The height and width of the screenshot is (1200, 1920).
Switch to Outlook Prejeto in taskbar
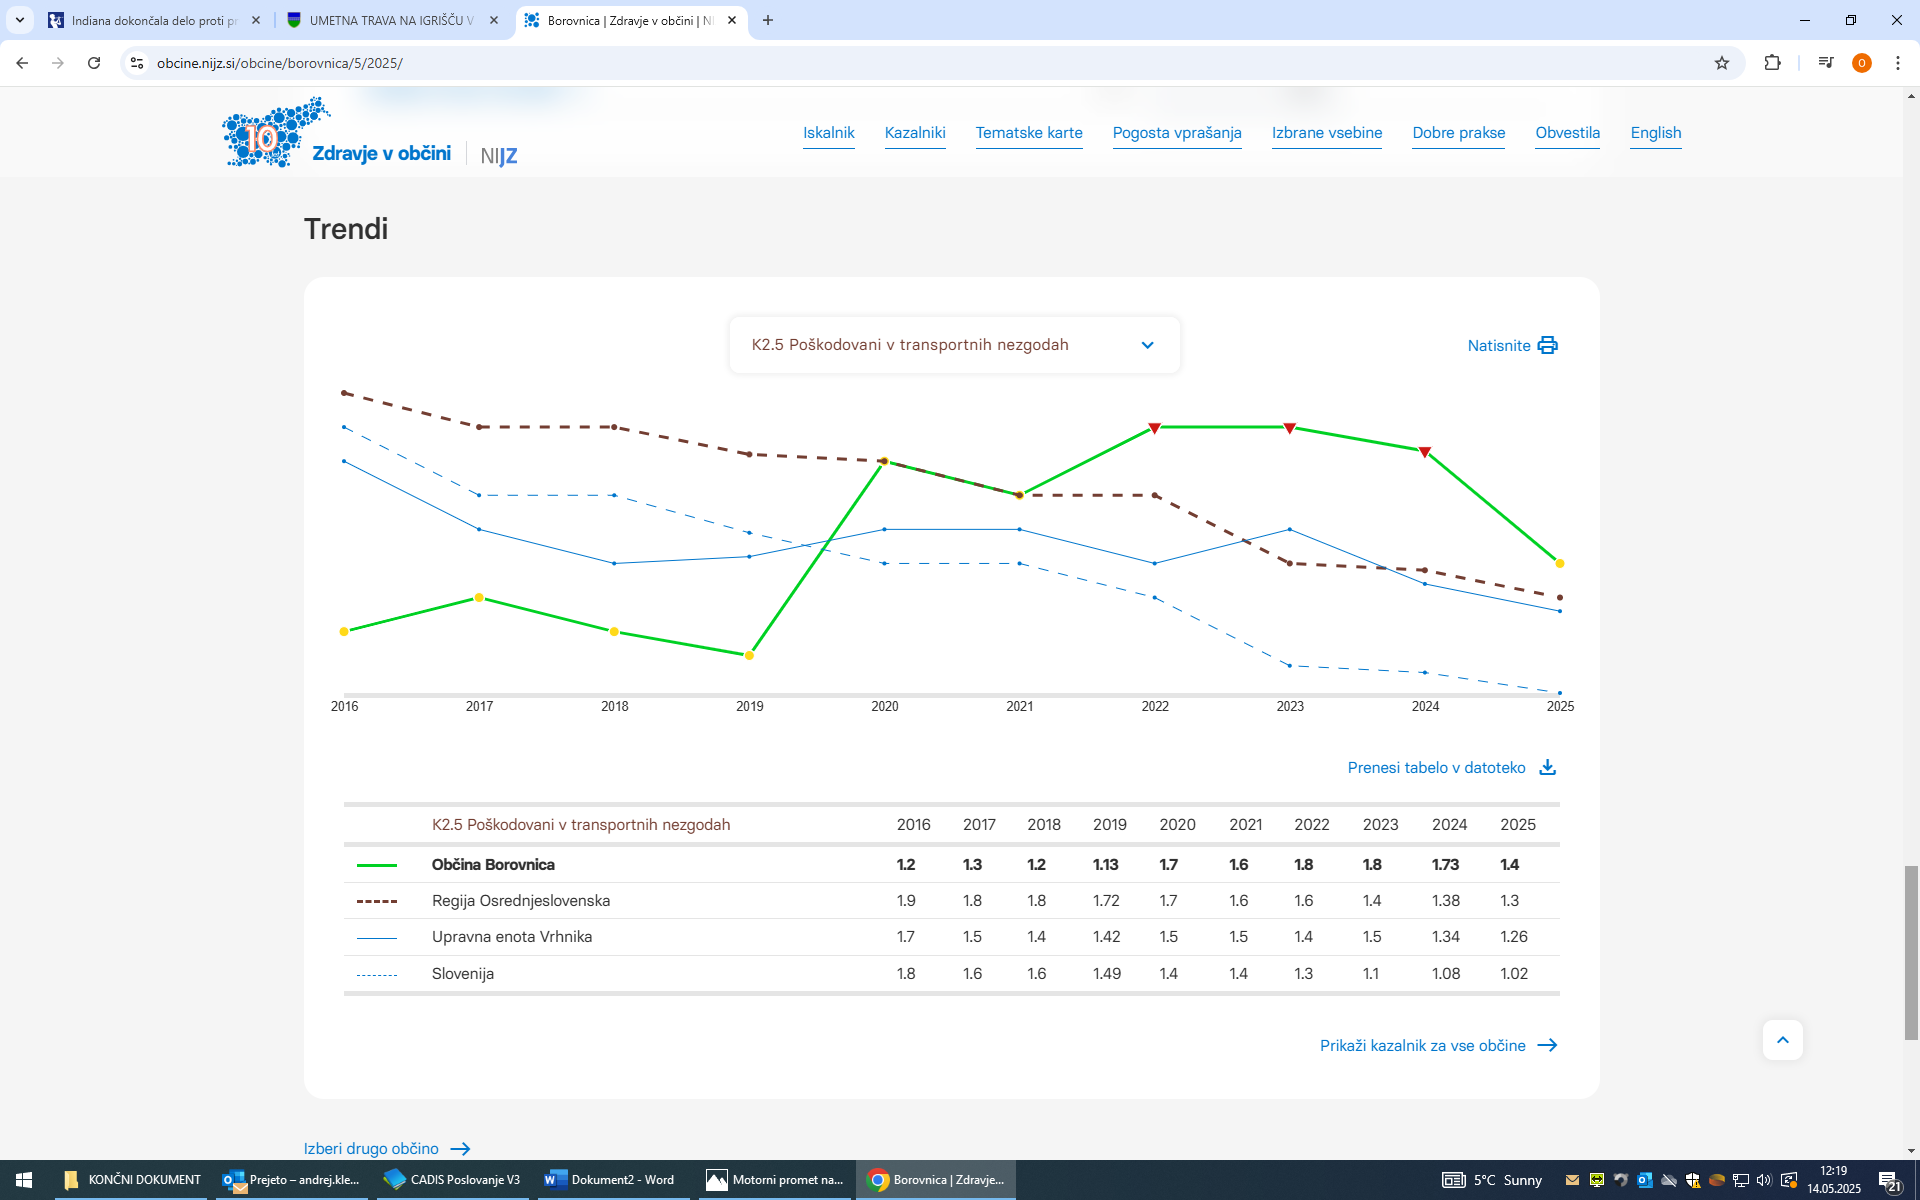click(291, 1180)
